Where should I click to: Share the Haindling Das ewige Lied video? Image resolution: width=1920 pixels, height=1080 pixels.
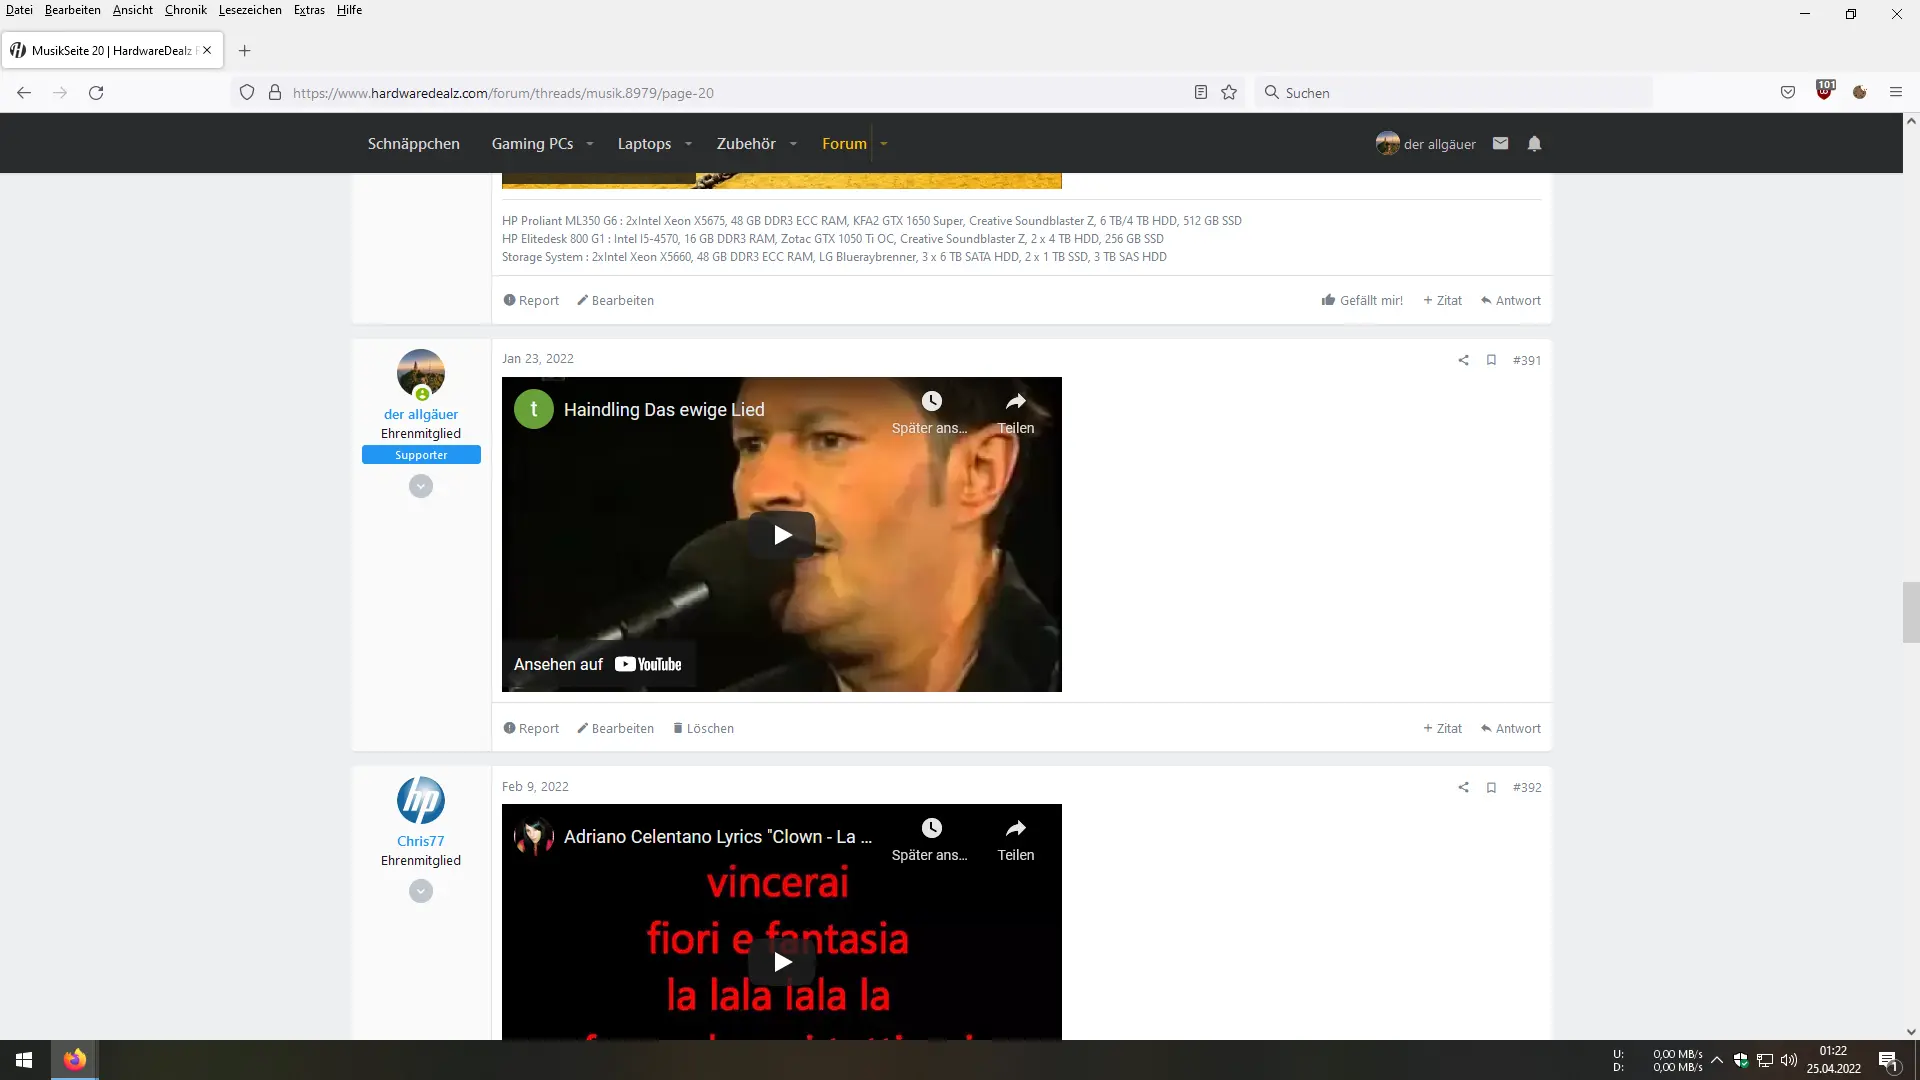tap(1016, 412)
